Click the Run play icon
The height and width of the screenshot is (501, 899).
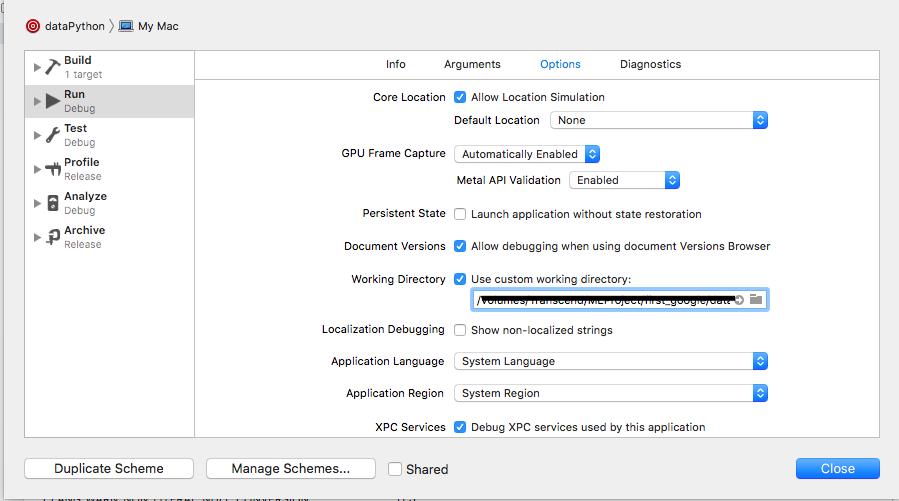[53, 101]
